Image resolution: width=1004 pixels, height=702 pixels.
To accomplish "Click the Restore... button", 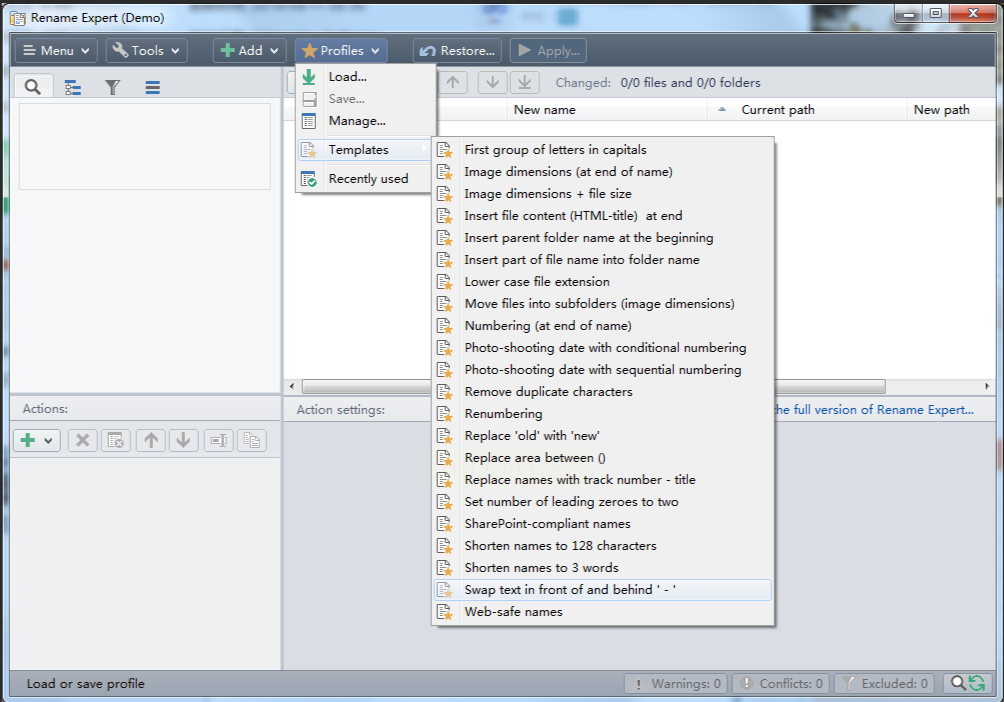I will click(x=457, y=51).
